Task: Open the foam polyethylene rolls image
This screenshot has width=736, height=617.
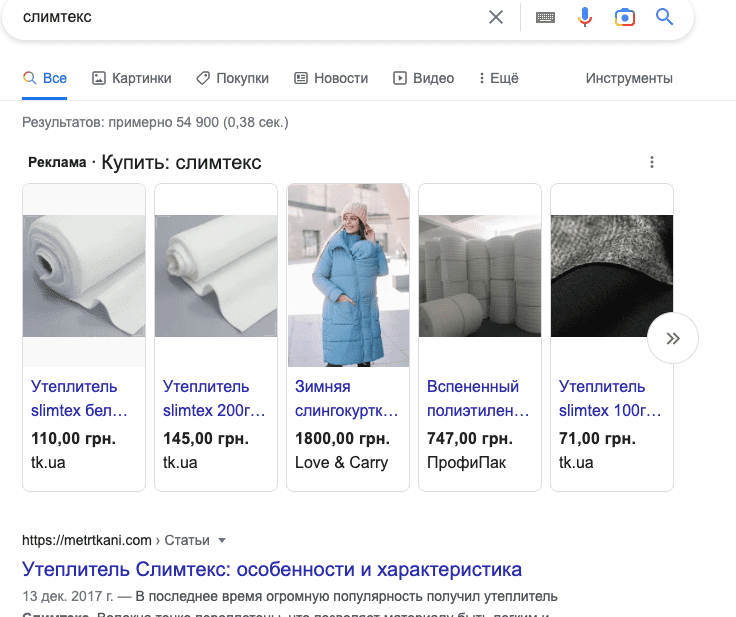Action: pos(480,276)
